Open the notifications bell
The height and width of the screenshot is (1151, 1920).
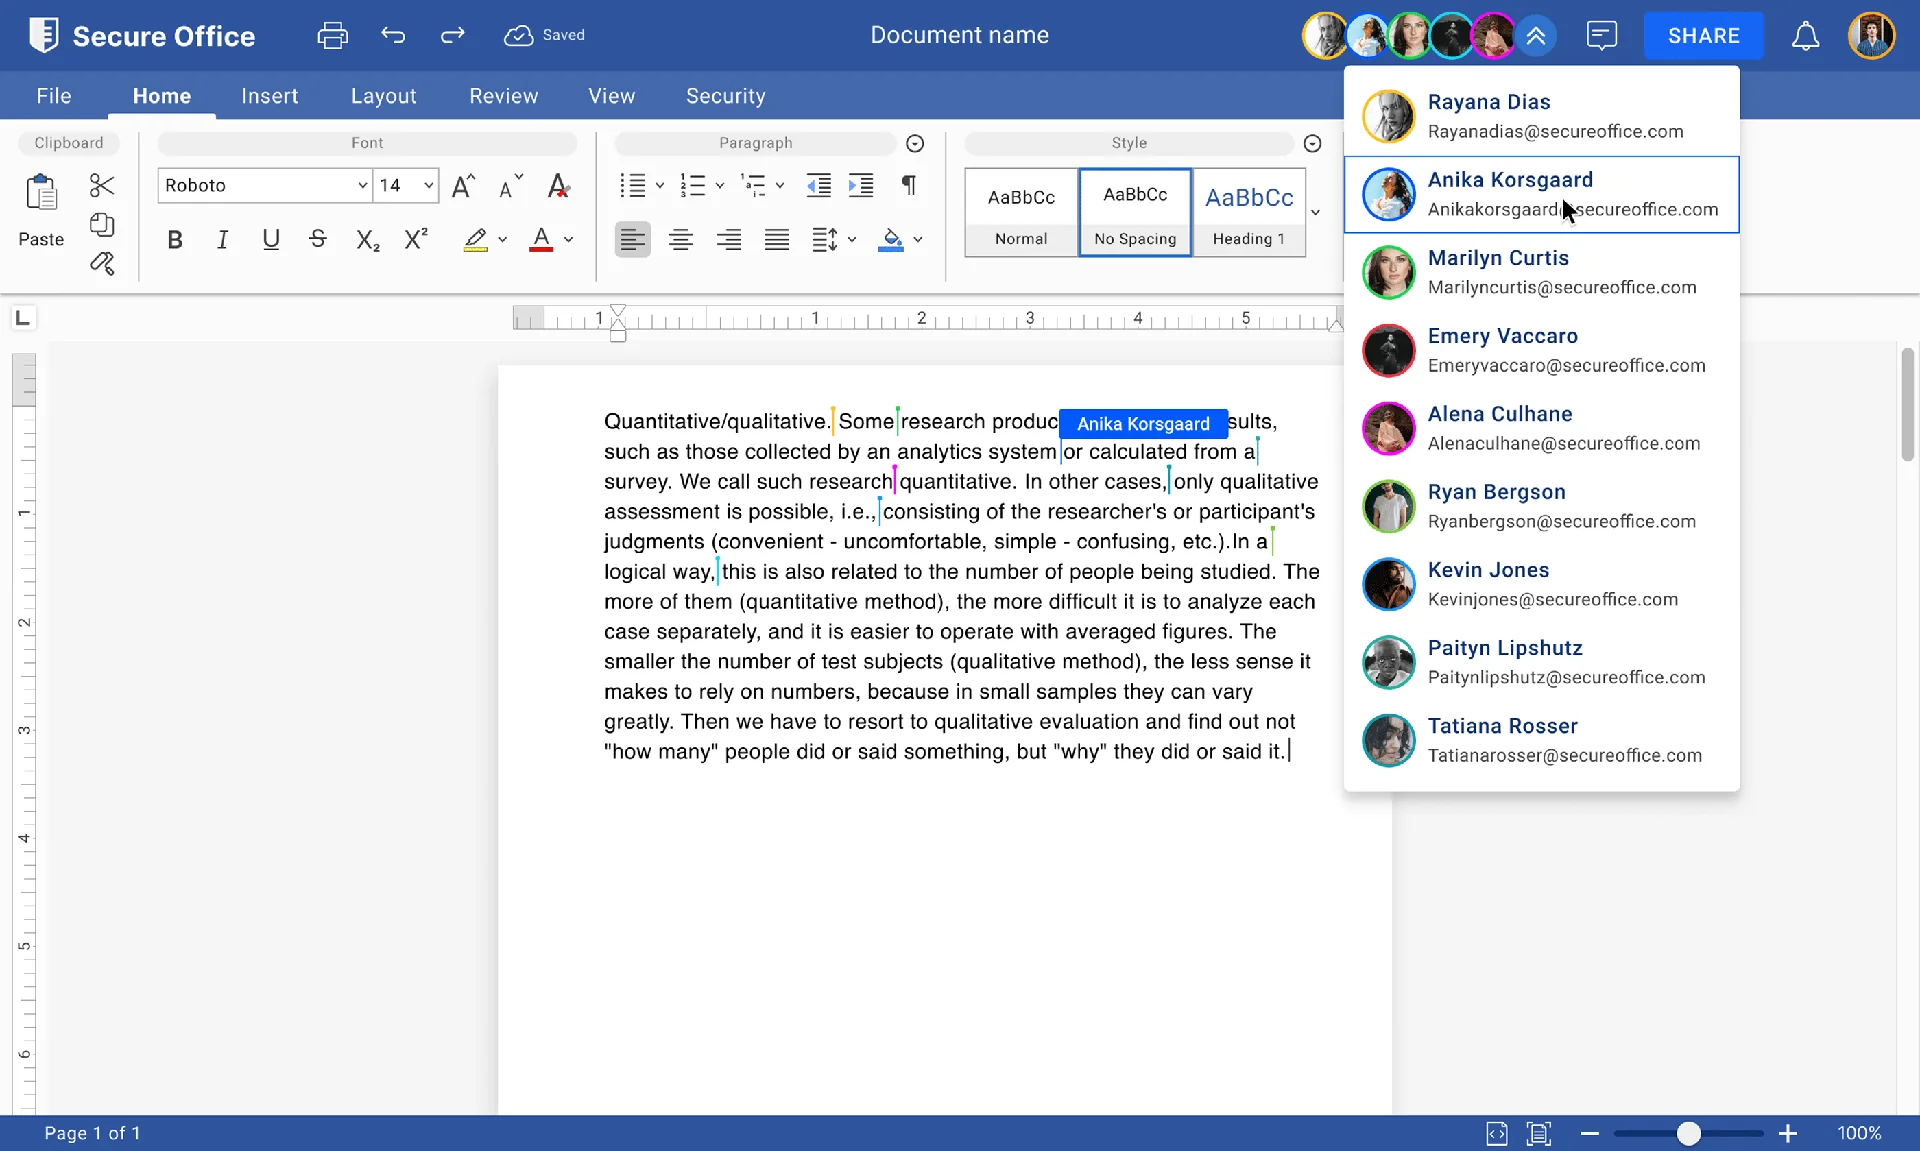tap(1805, 36)
